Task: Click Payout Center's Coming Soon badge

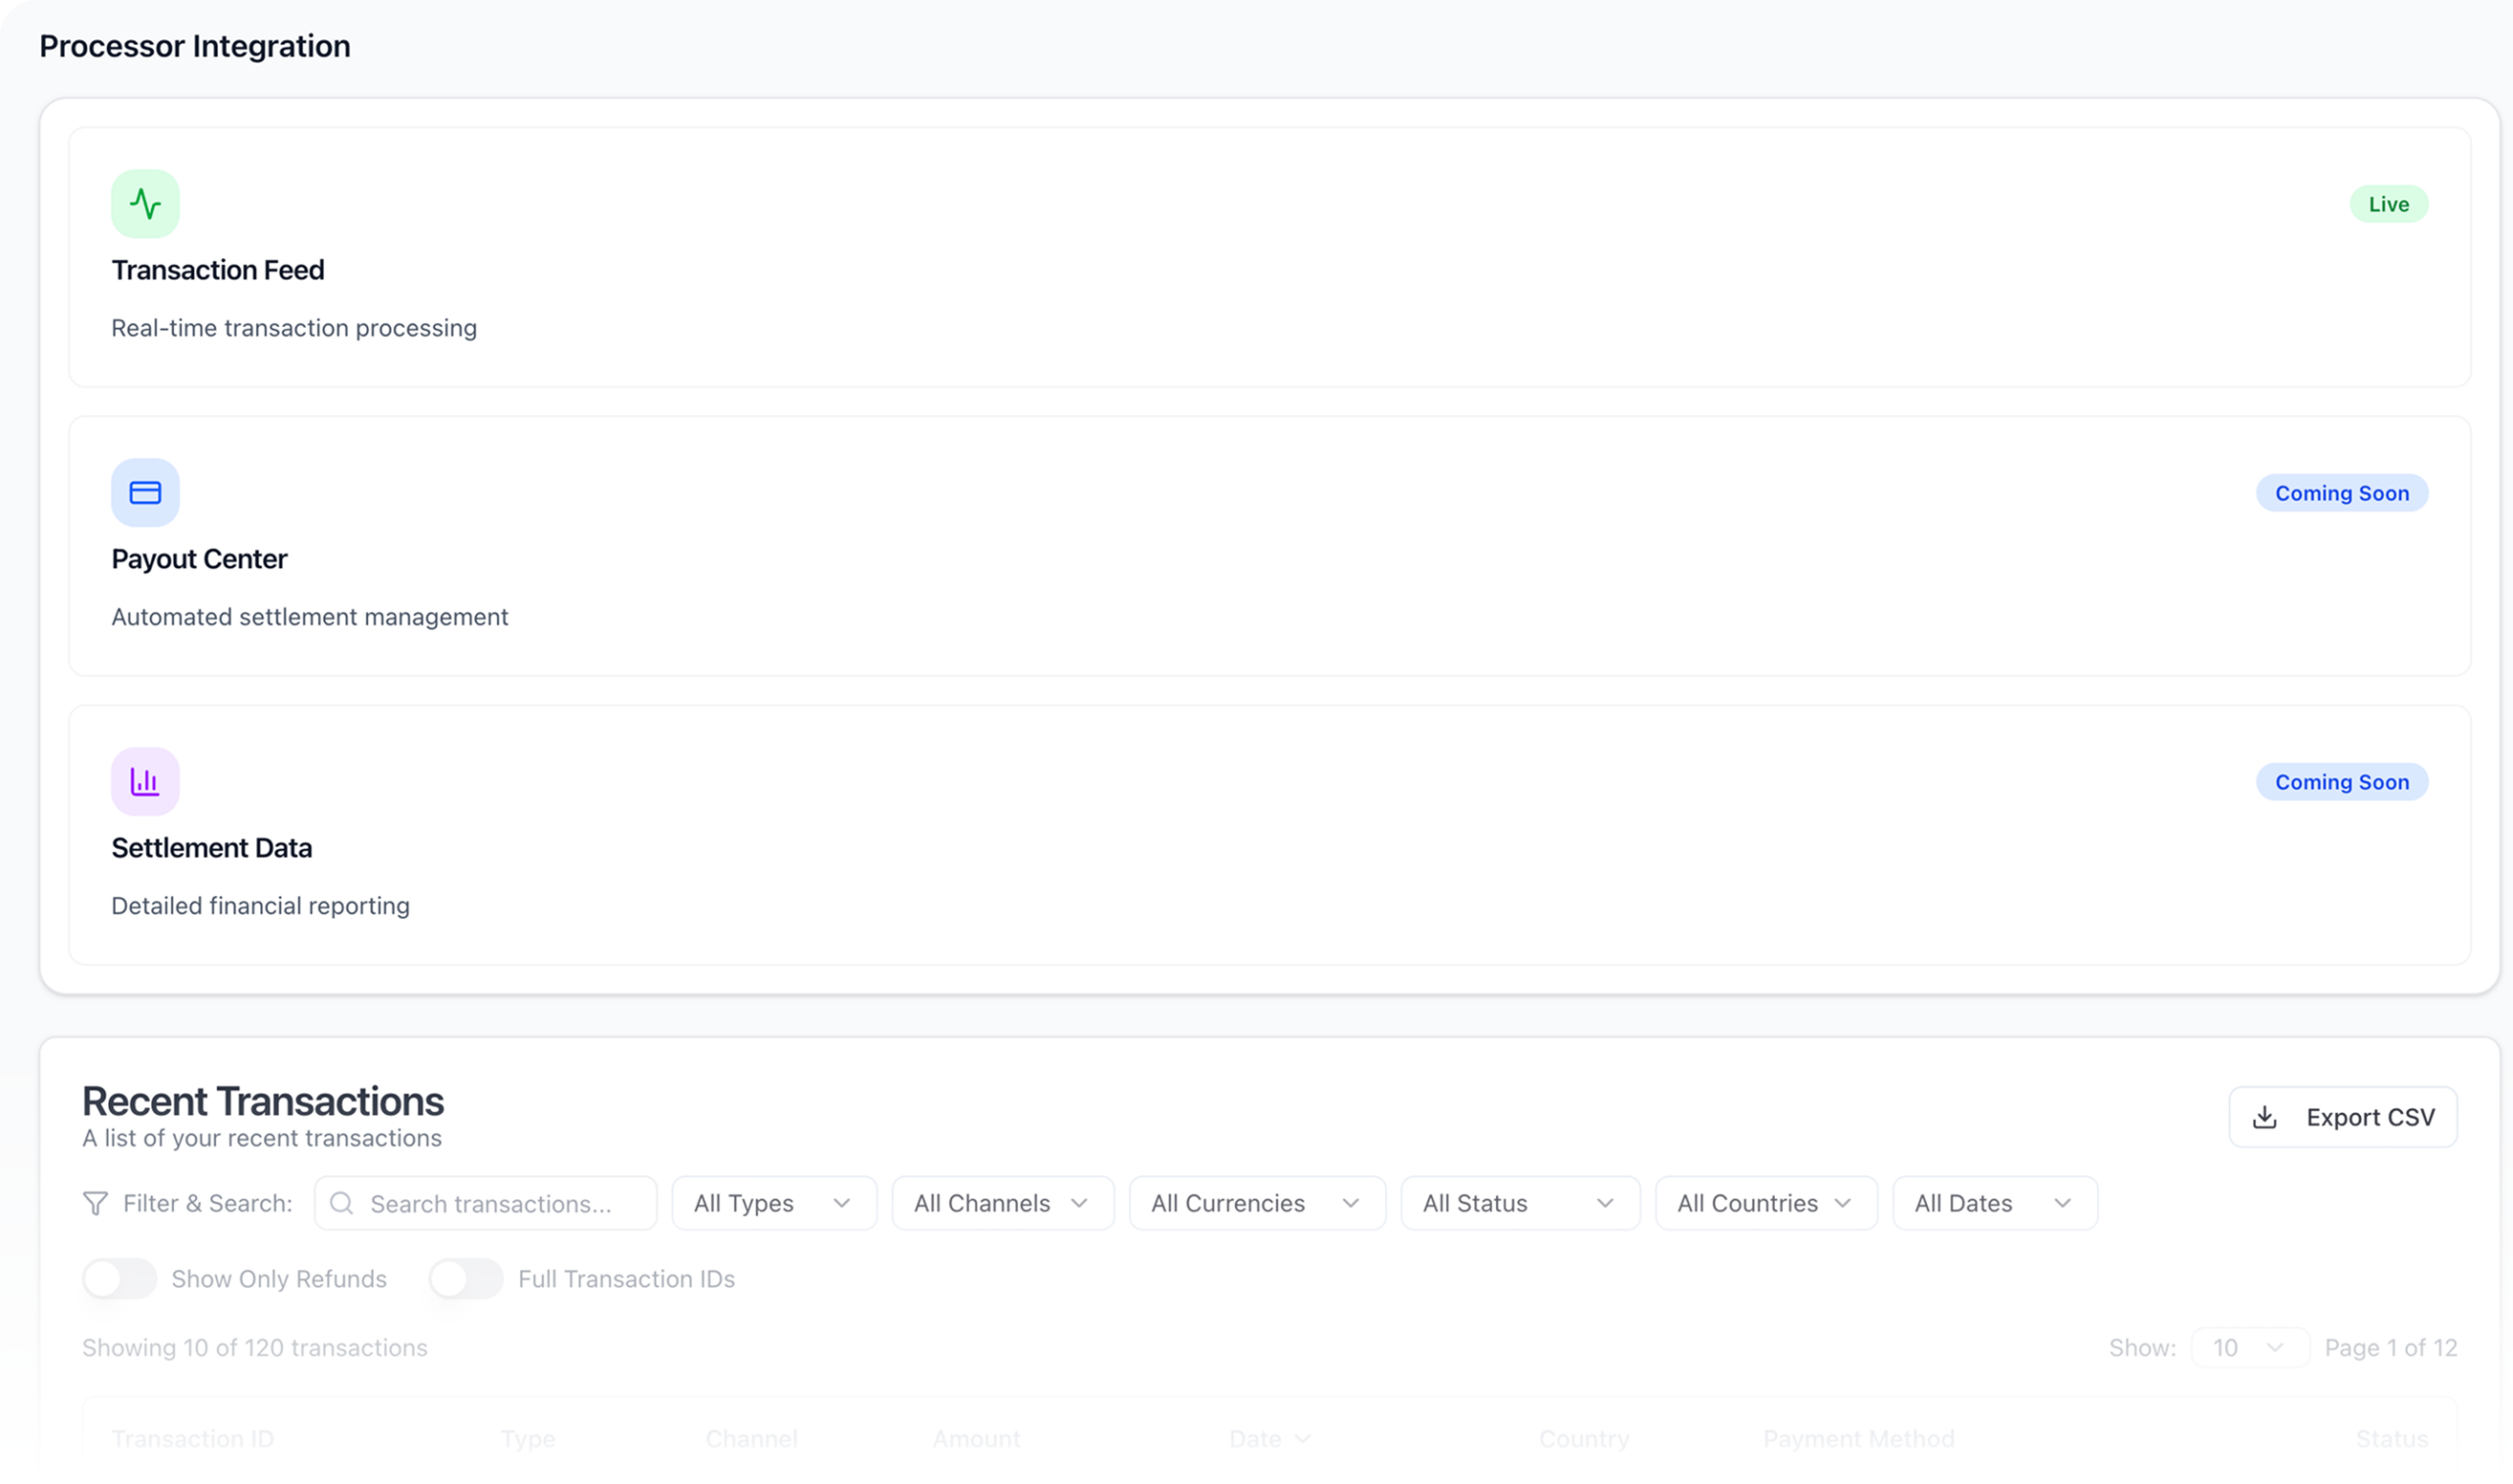Action: tap(2341, 493)
